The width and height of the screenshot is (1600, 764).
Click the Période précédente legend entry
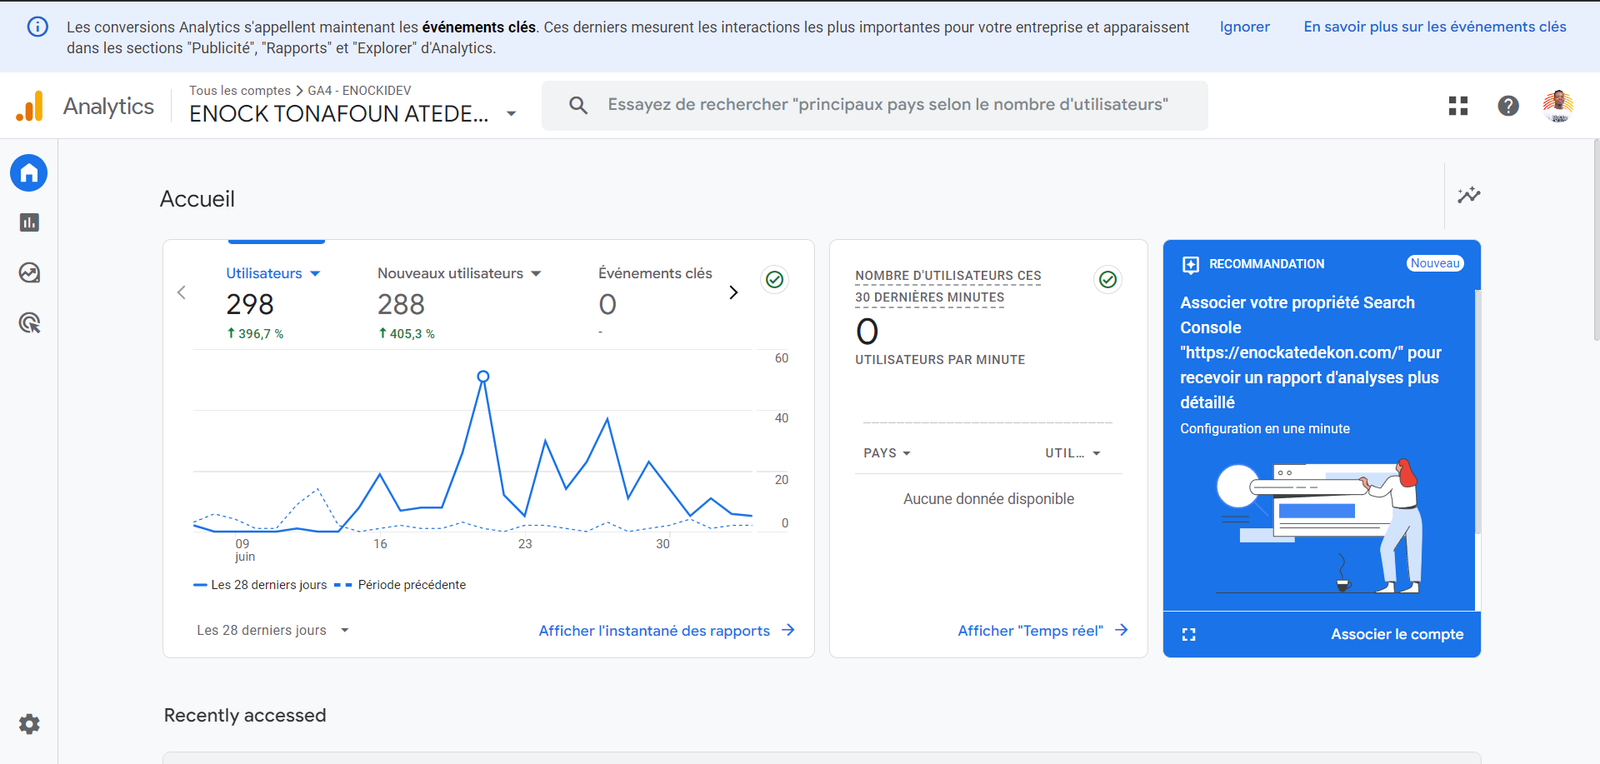pyautogui.click(x=400, y=585)
